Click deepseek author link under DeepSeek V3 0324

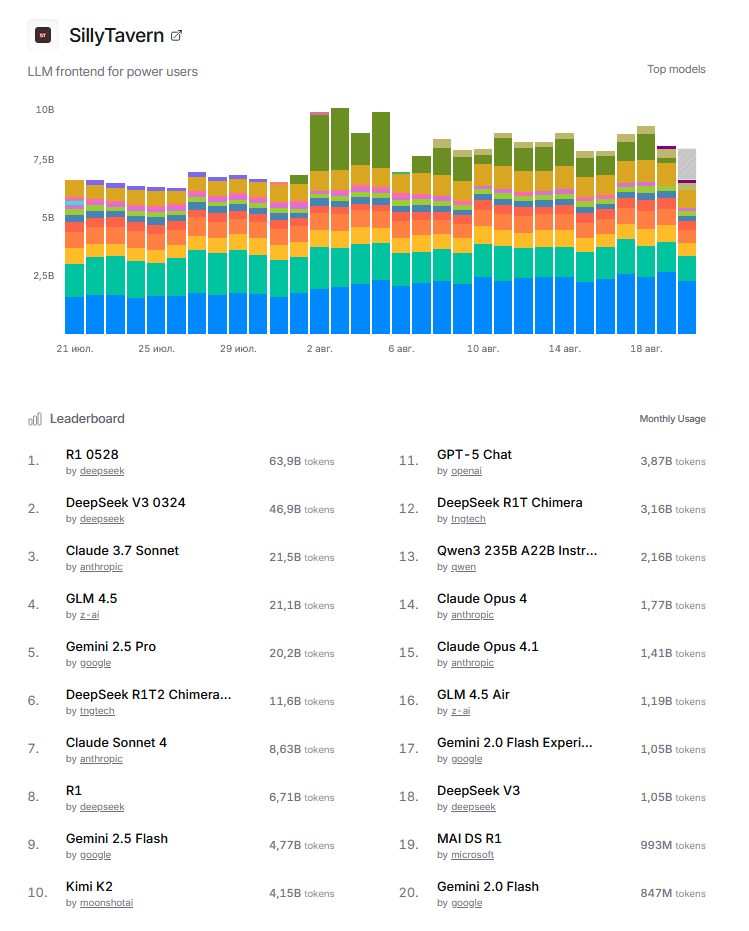pyautogui.click(x=102, y=519)
